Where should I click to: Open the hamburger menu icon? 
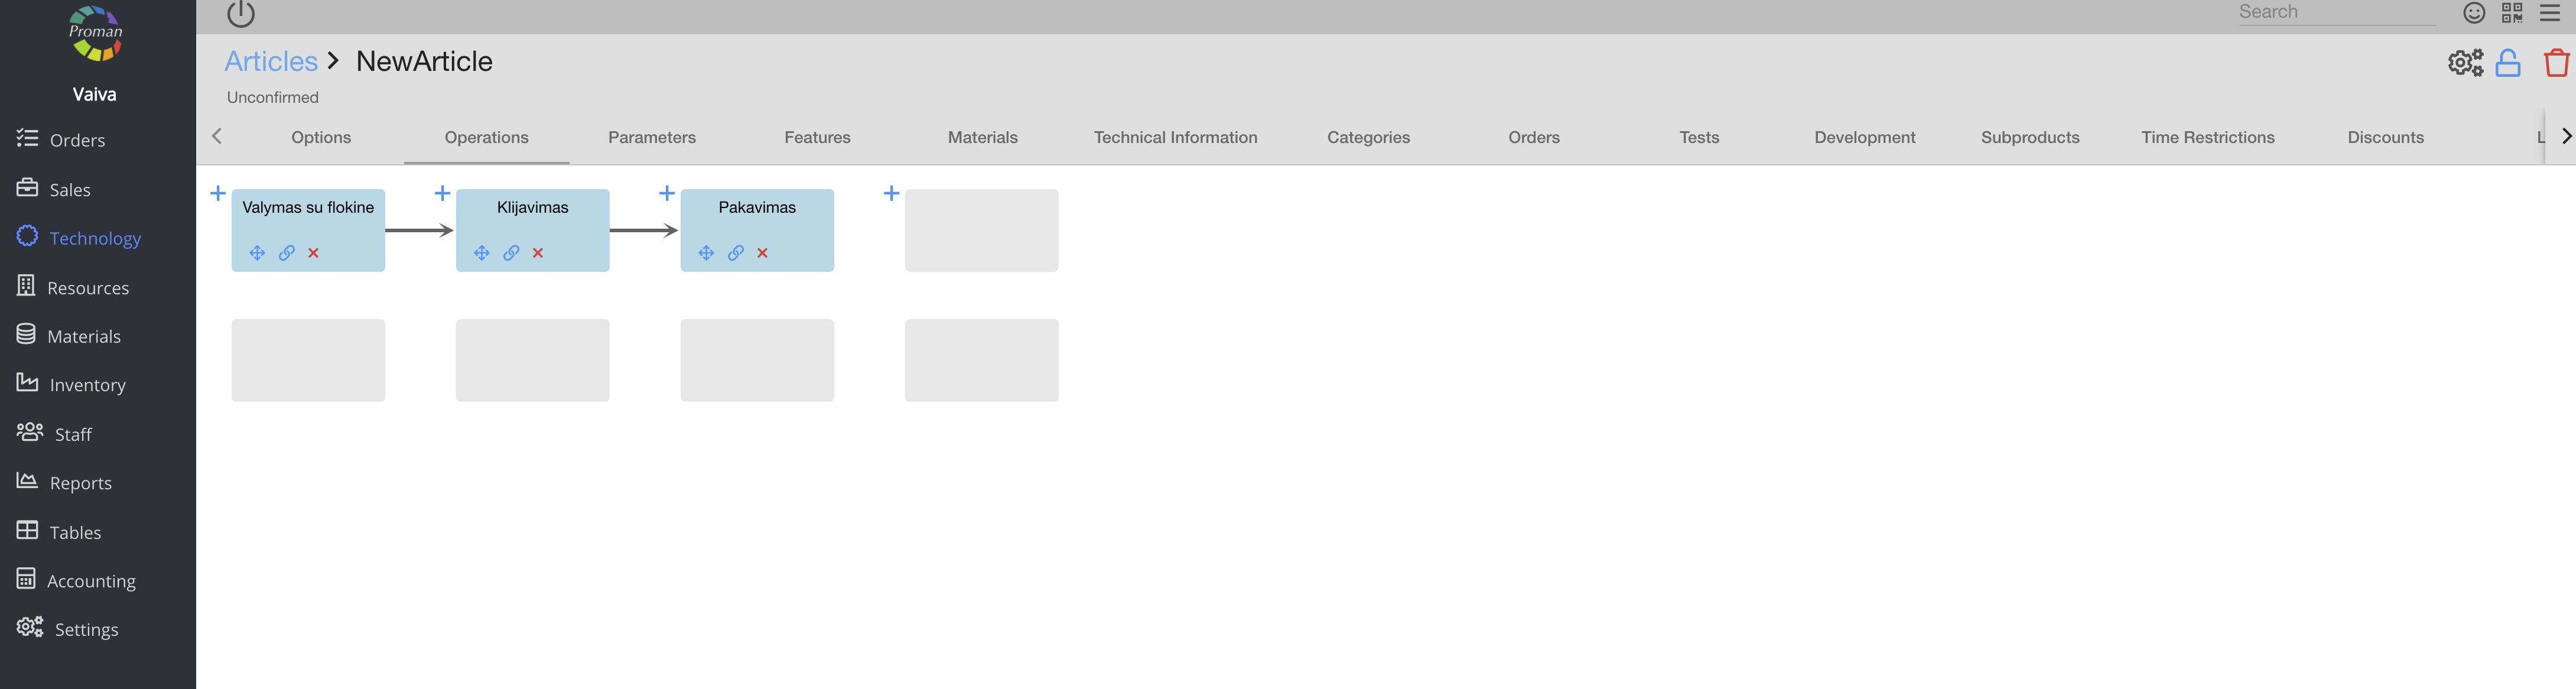(x=2550, y=13)
